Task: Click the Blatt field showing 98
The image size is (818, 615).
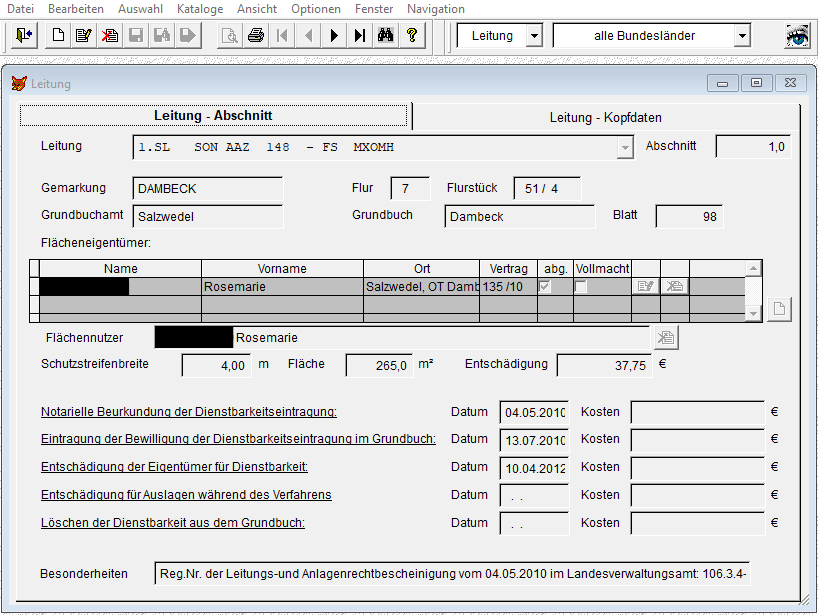Action: [x=689, y=216]
